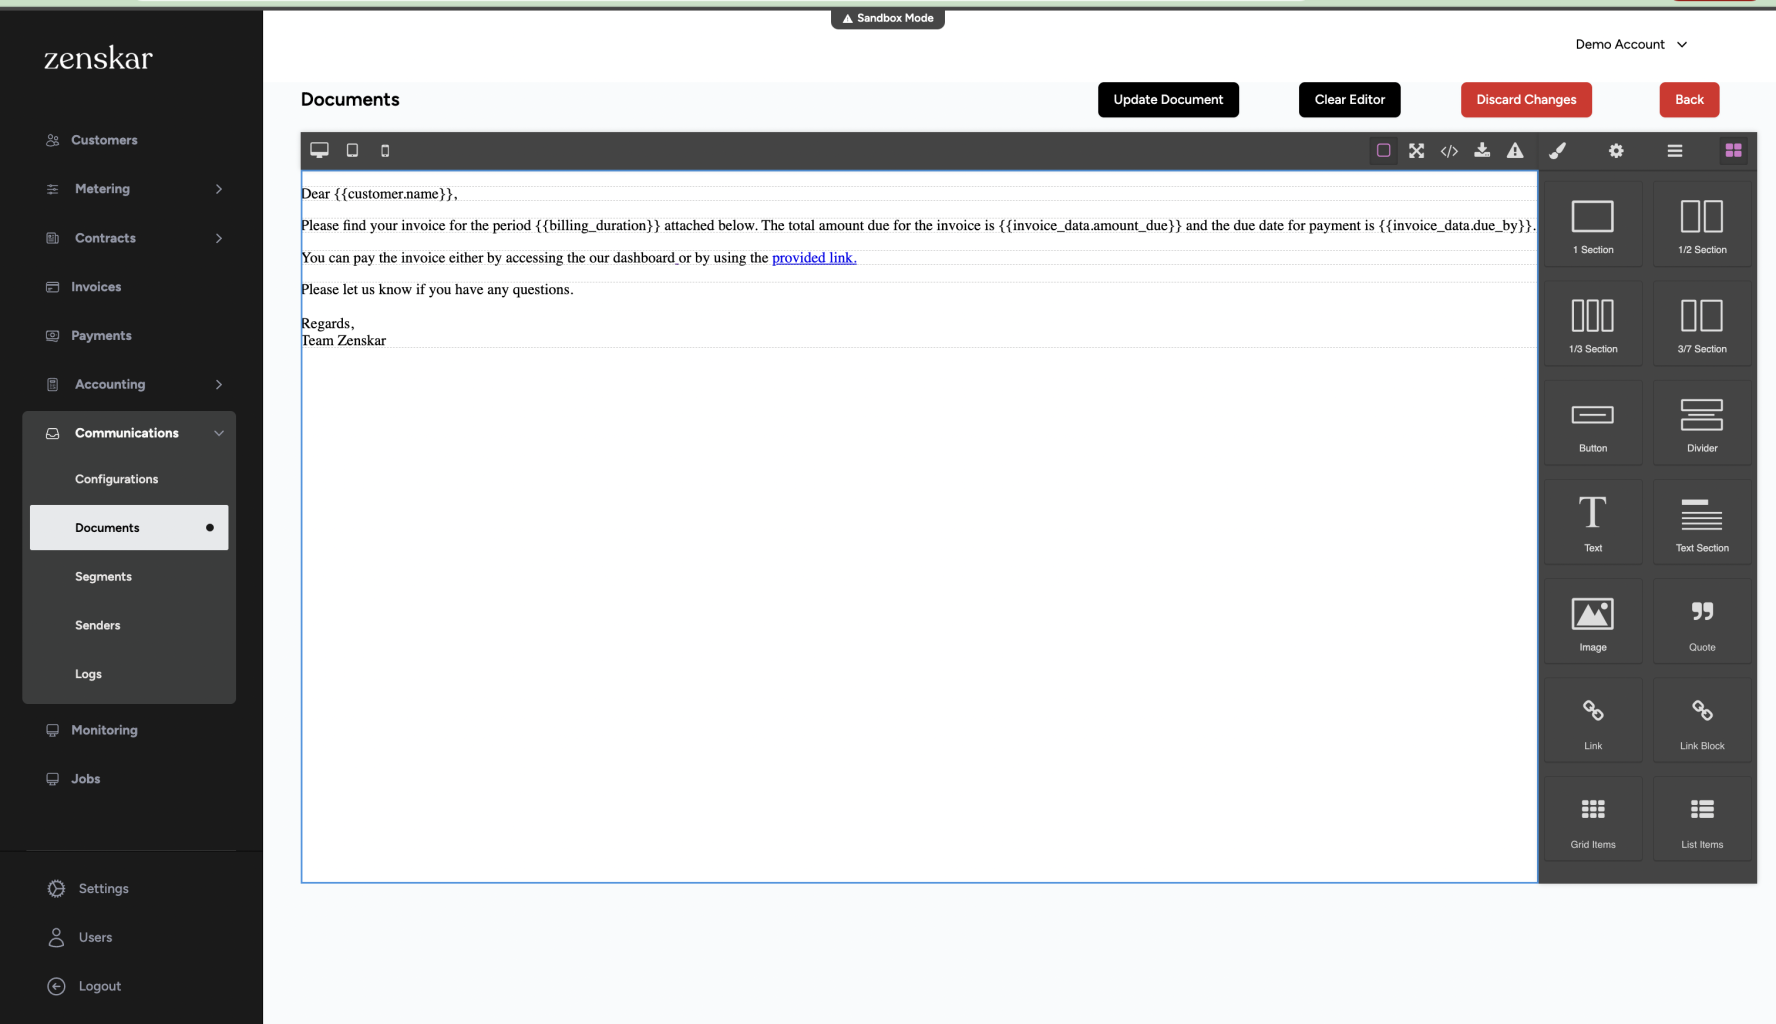The image size is (1776, 1024).
Task: Click 'Please let us know' text line
Action: [x=437, y=290]
